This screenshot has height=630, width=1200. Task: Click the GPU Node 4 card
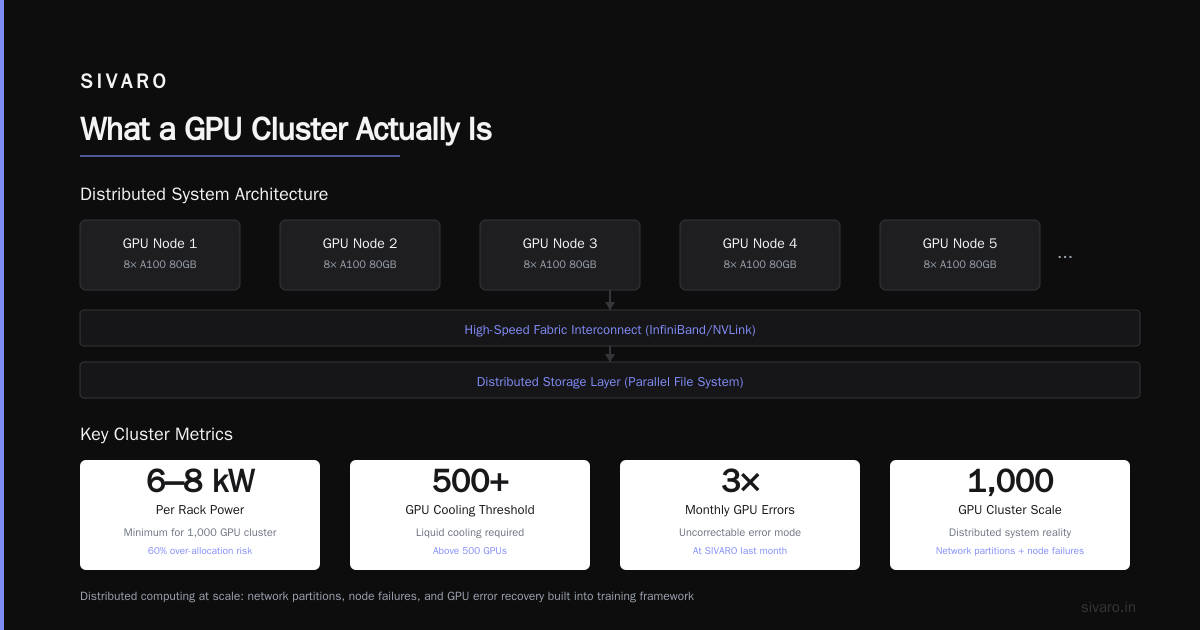coord(760,255)
